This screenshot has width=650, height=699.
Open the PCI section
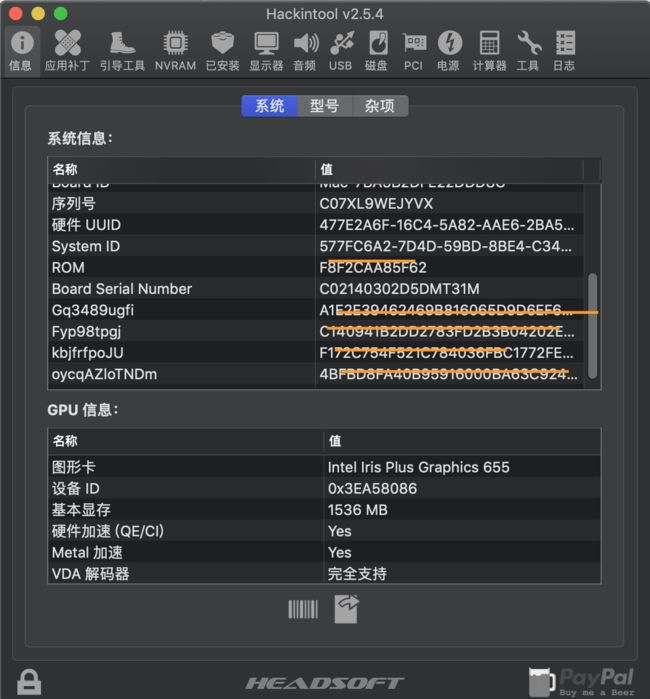click(414, 50)
